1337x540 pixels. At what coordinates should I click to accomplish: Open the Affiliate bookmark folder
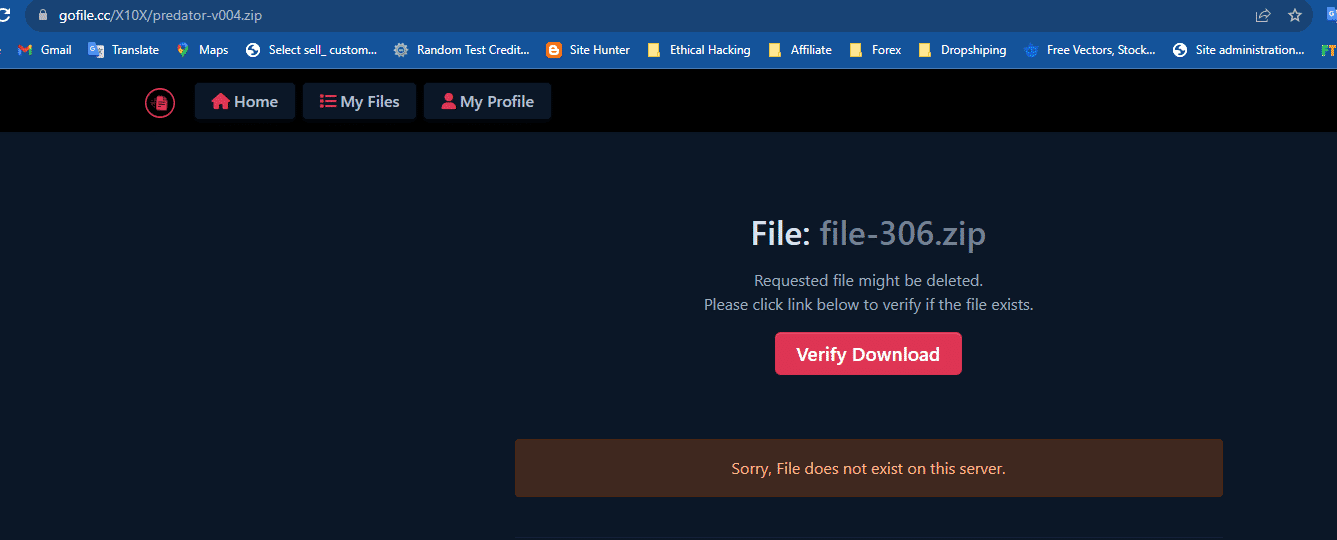coord(800,50)
